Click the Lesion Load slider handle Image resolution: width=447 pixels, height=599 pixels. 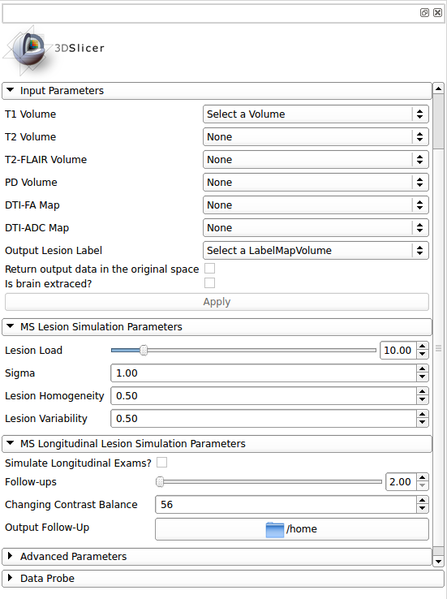pyautogui.click(x=144, y=350)
